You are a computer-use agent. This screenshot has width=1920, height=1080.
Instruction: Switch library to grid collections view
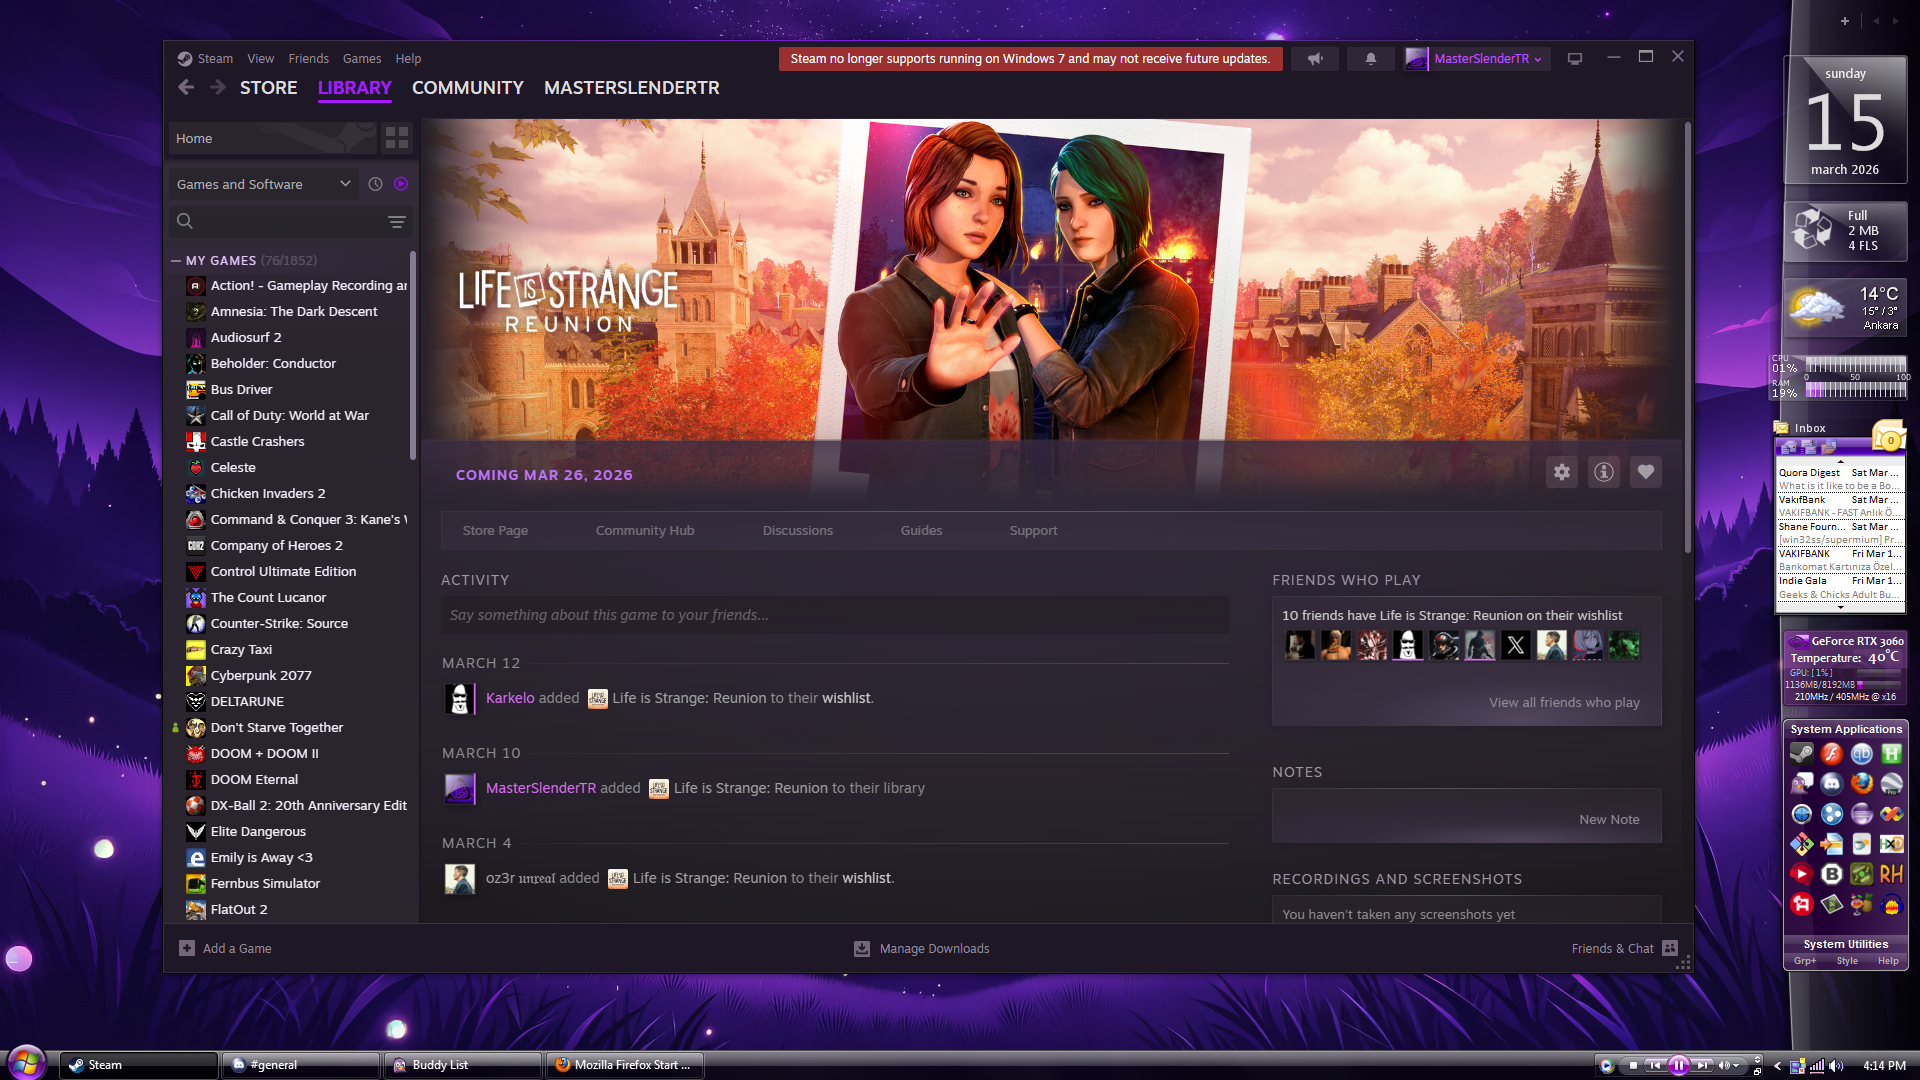(397, 138)
